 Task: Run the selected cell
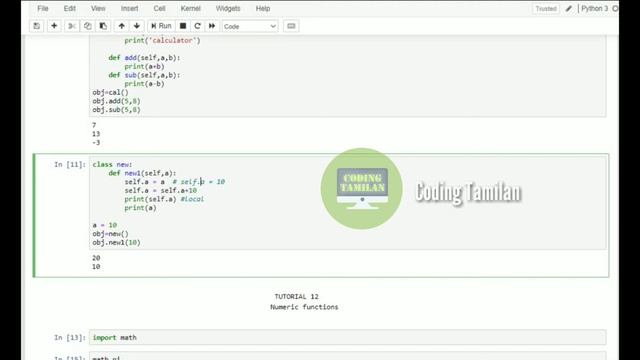161,26
